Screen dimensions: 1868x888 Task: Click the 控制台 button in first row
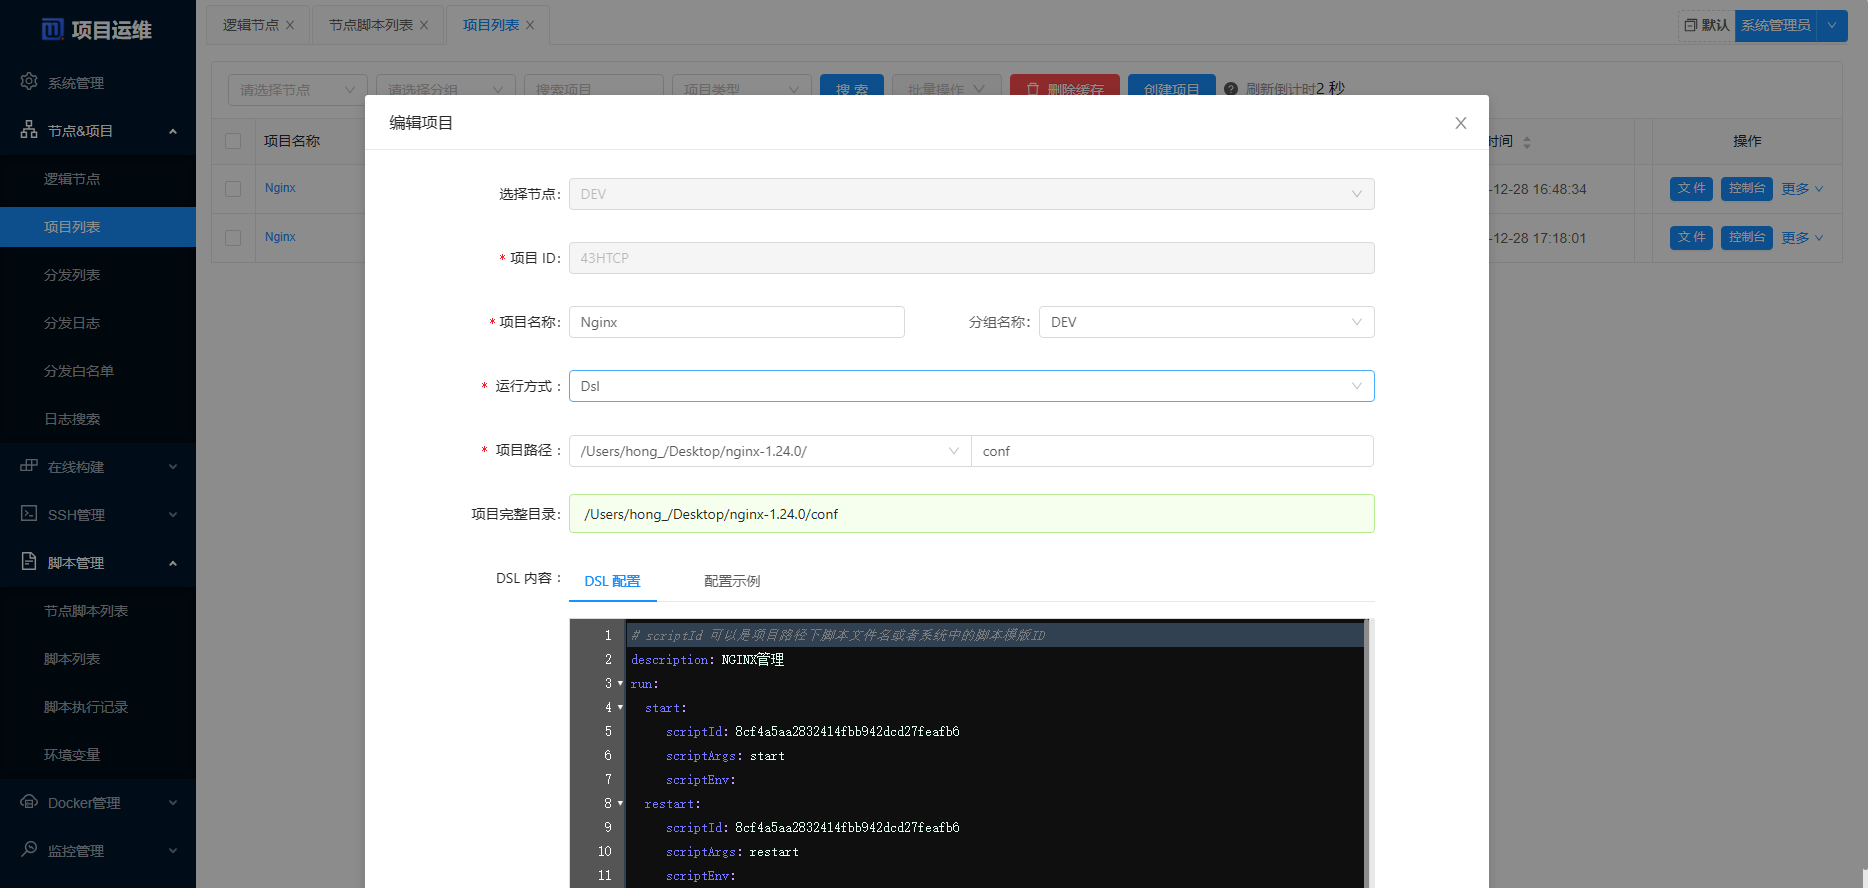point(1746,189)
